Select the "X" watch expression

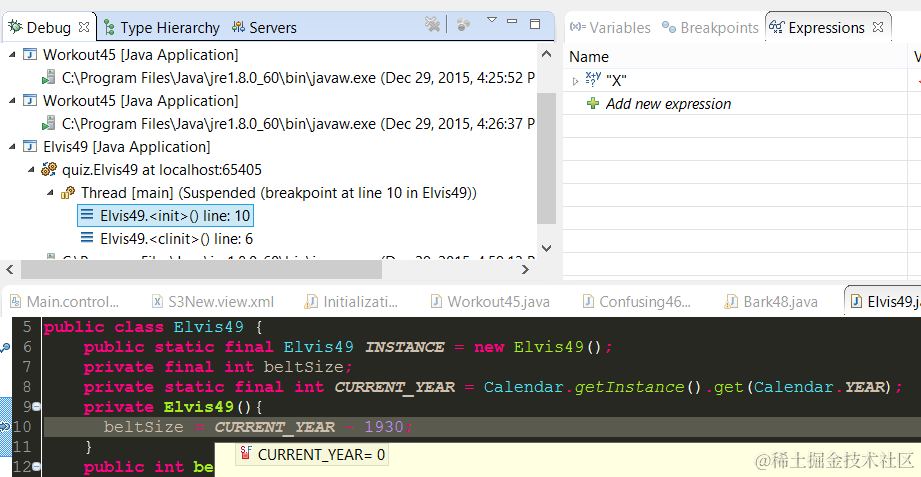(x=607, y=80)
